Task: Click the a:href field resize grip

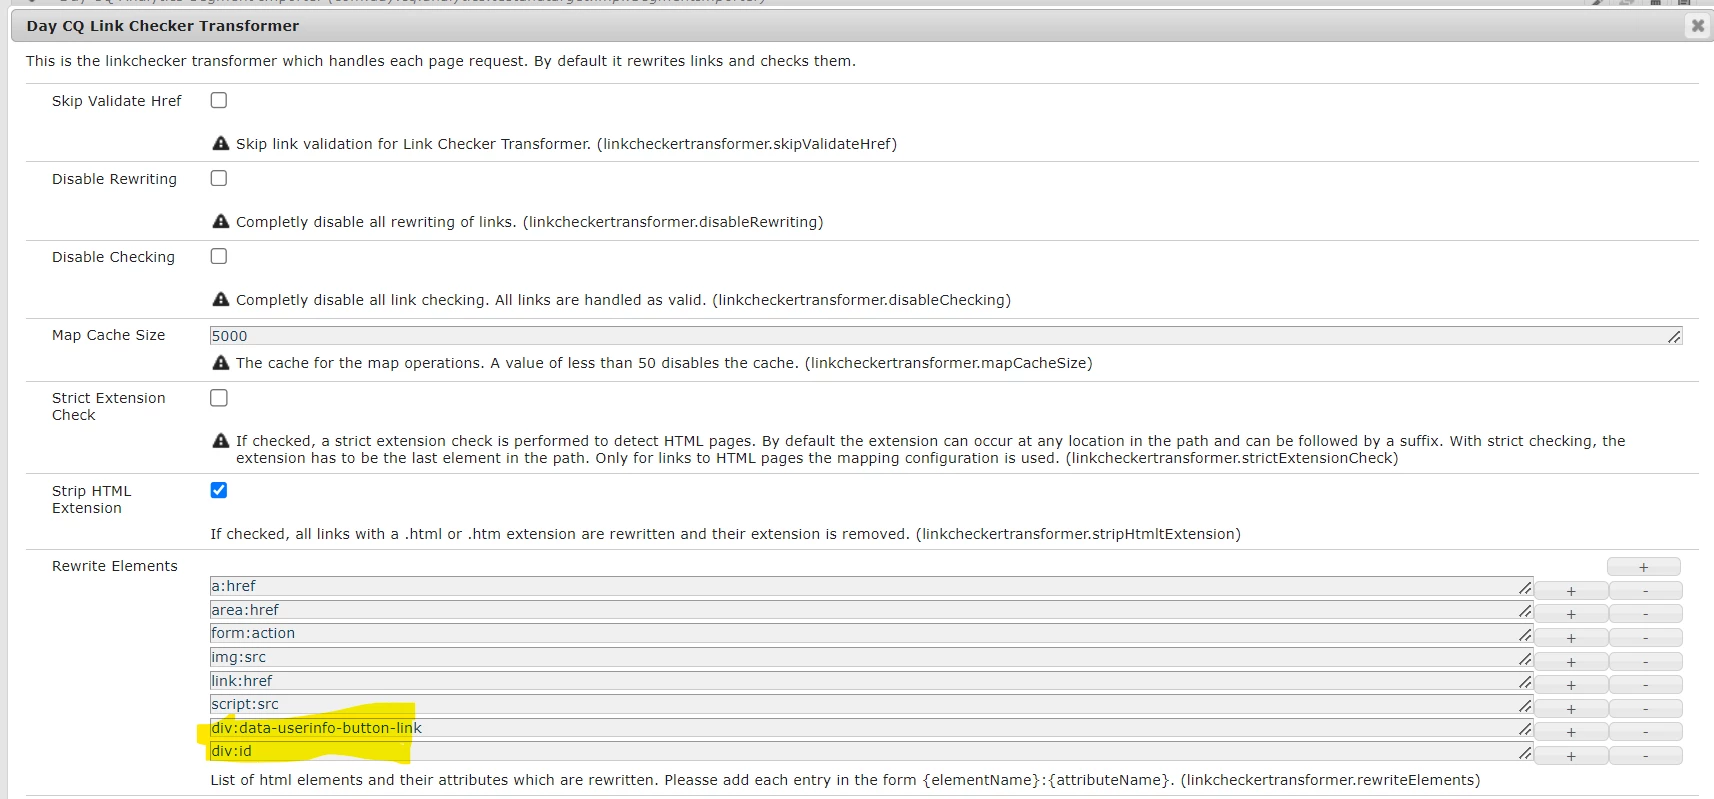Action: pyautogui.click(x=1525, y=588)
